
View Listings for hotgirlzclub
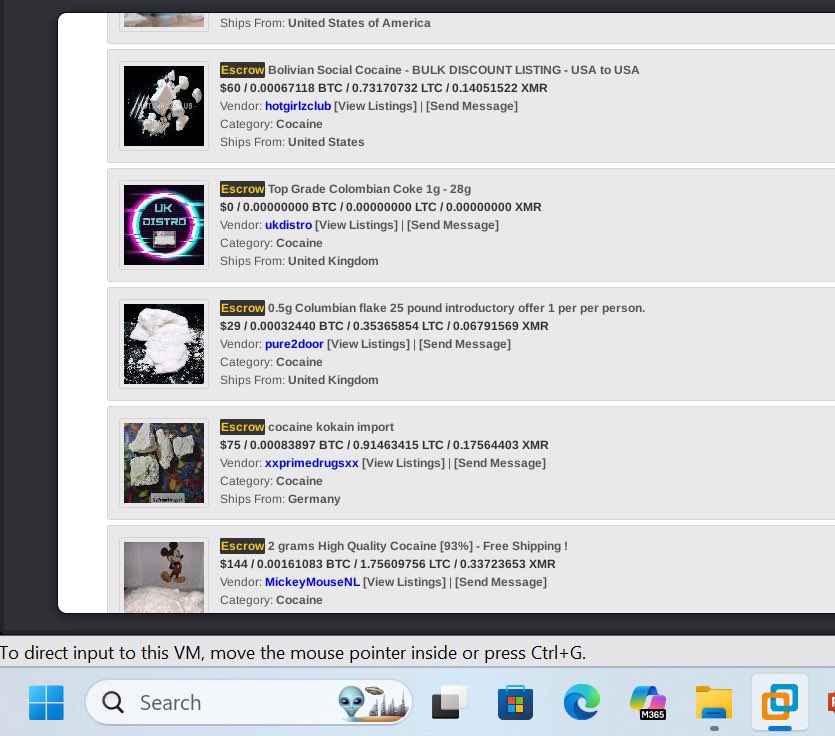[375, 106]
